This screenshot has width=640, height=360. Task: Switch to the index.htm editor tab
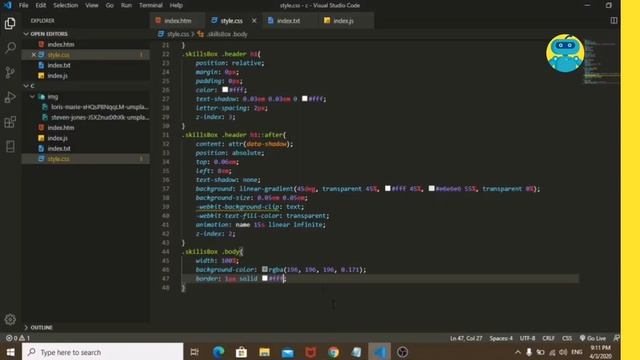(178, 20)
